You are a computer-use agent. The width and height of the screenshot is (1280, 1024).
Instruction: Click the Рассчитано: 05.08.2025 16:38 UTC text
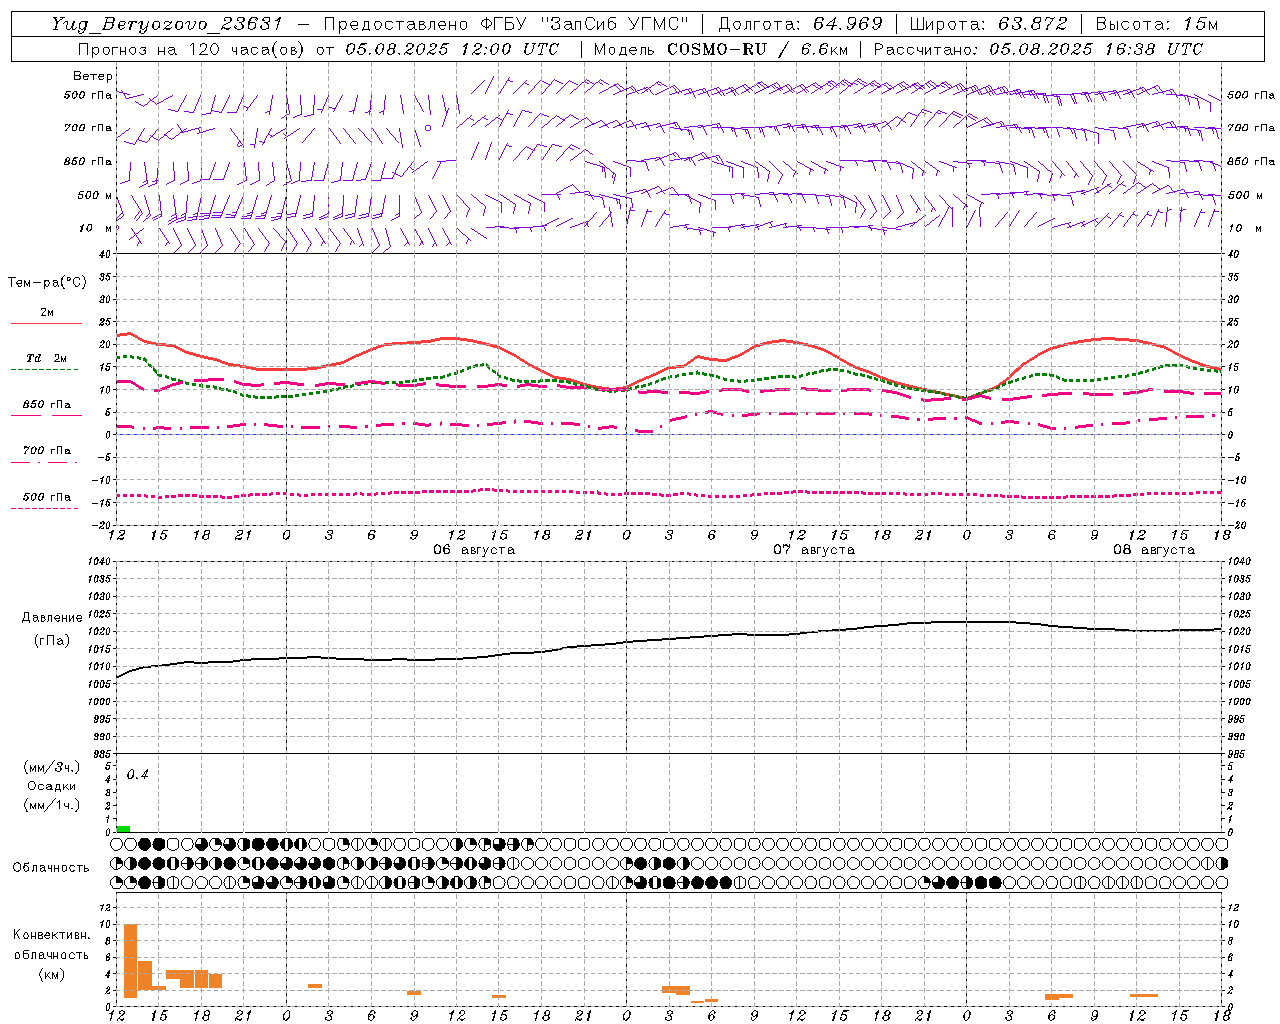[x=1038, y=49]
